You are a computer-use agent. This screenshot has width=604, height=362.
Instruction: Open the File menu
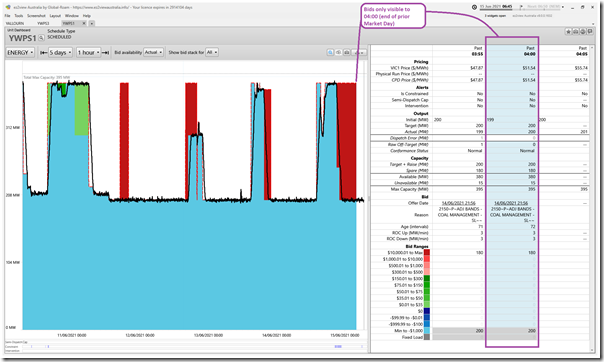click(x=7, y=16)
